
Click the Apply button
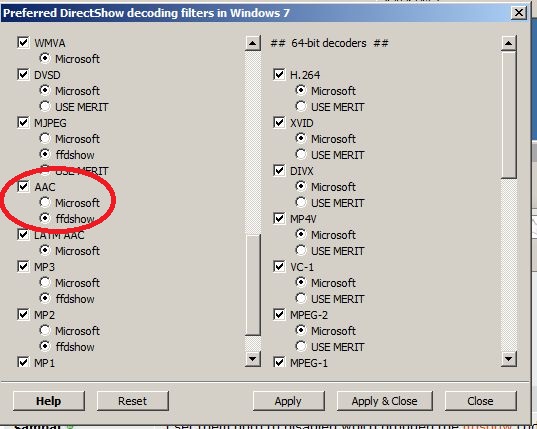point(288,401)
